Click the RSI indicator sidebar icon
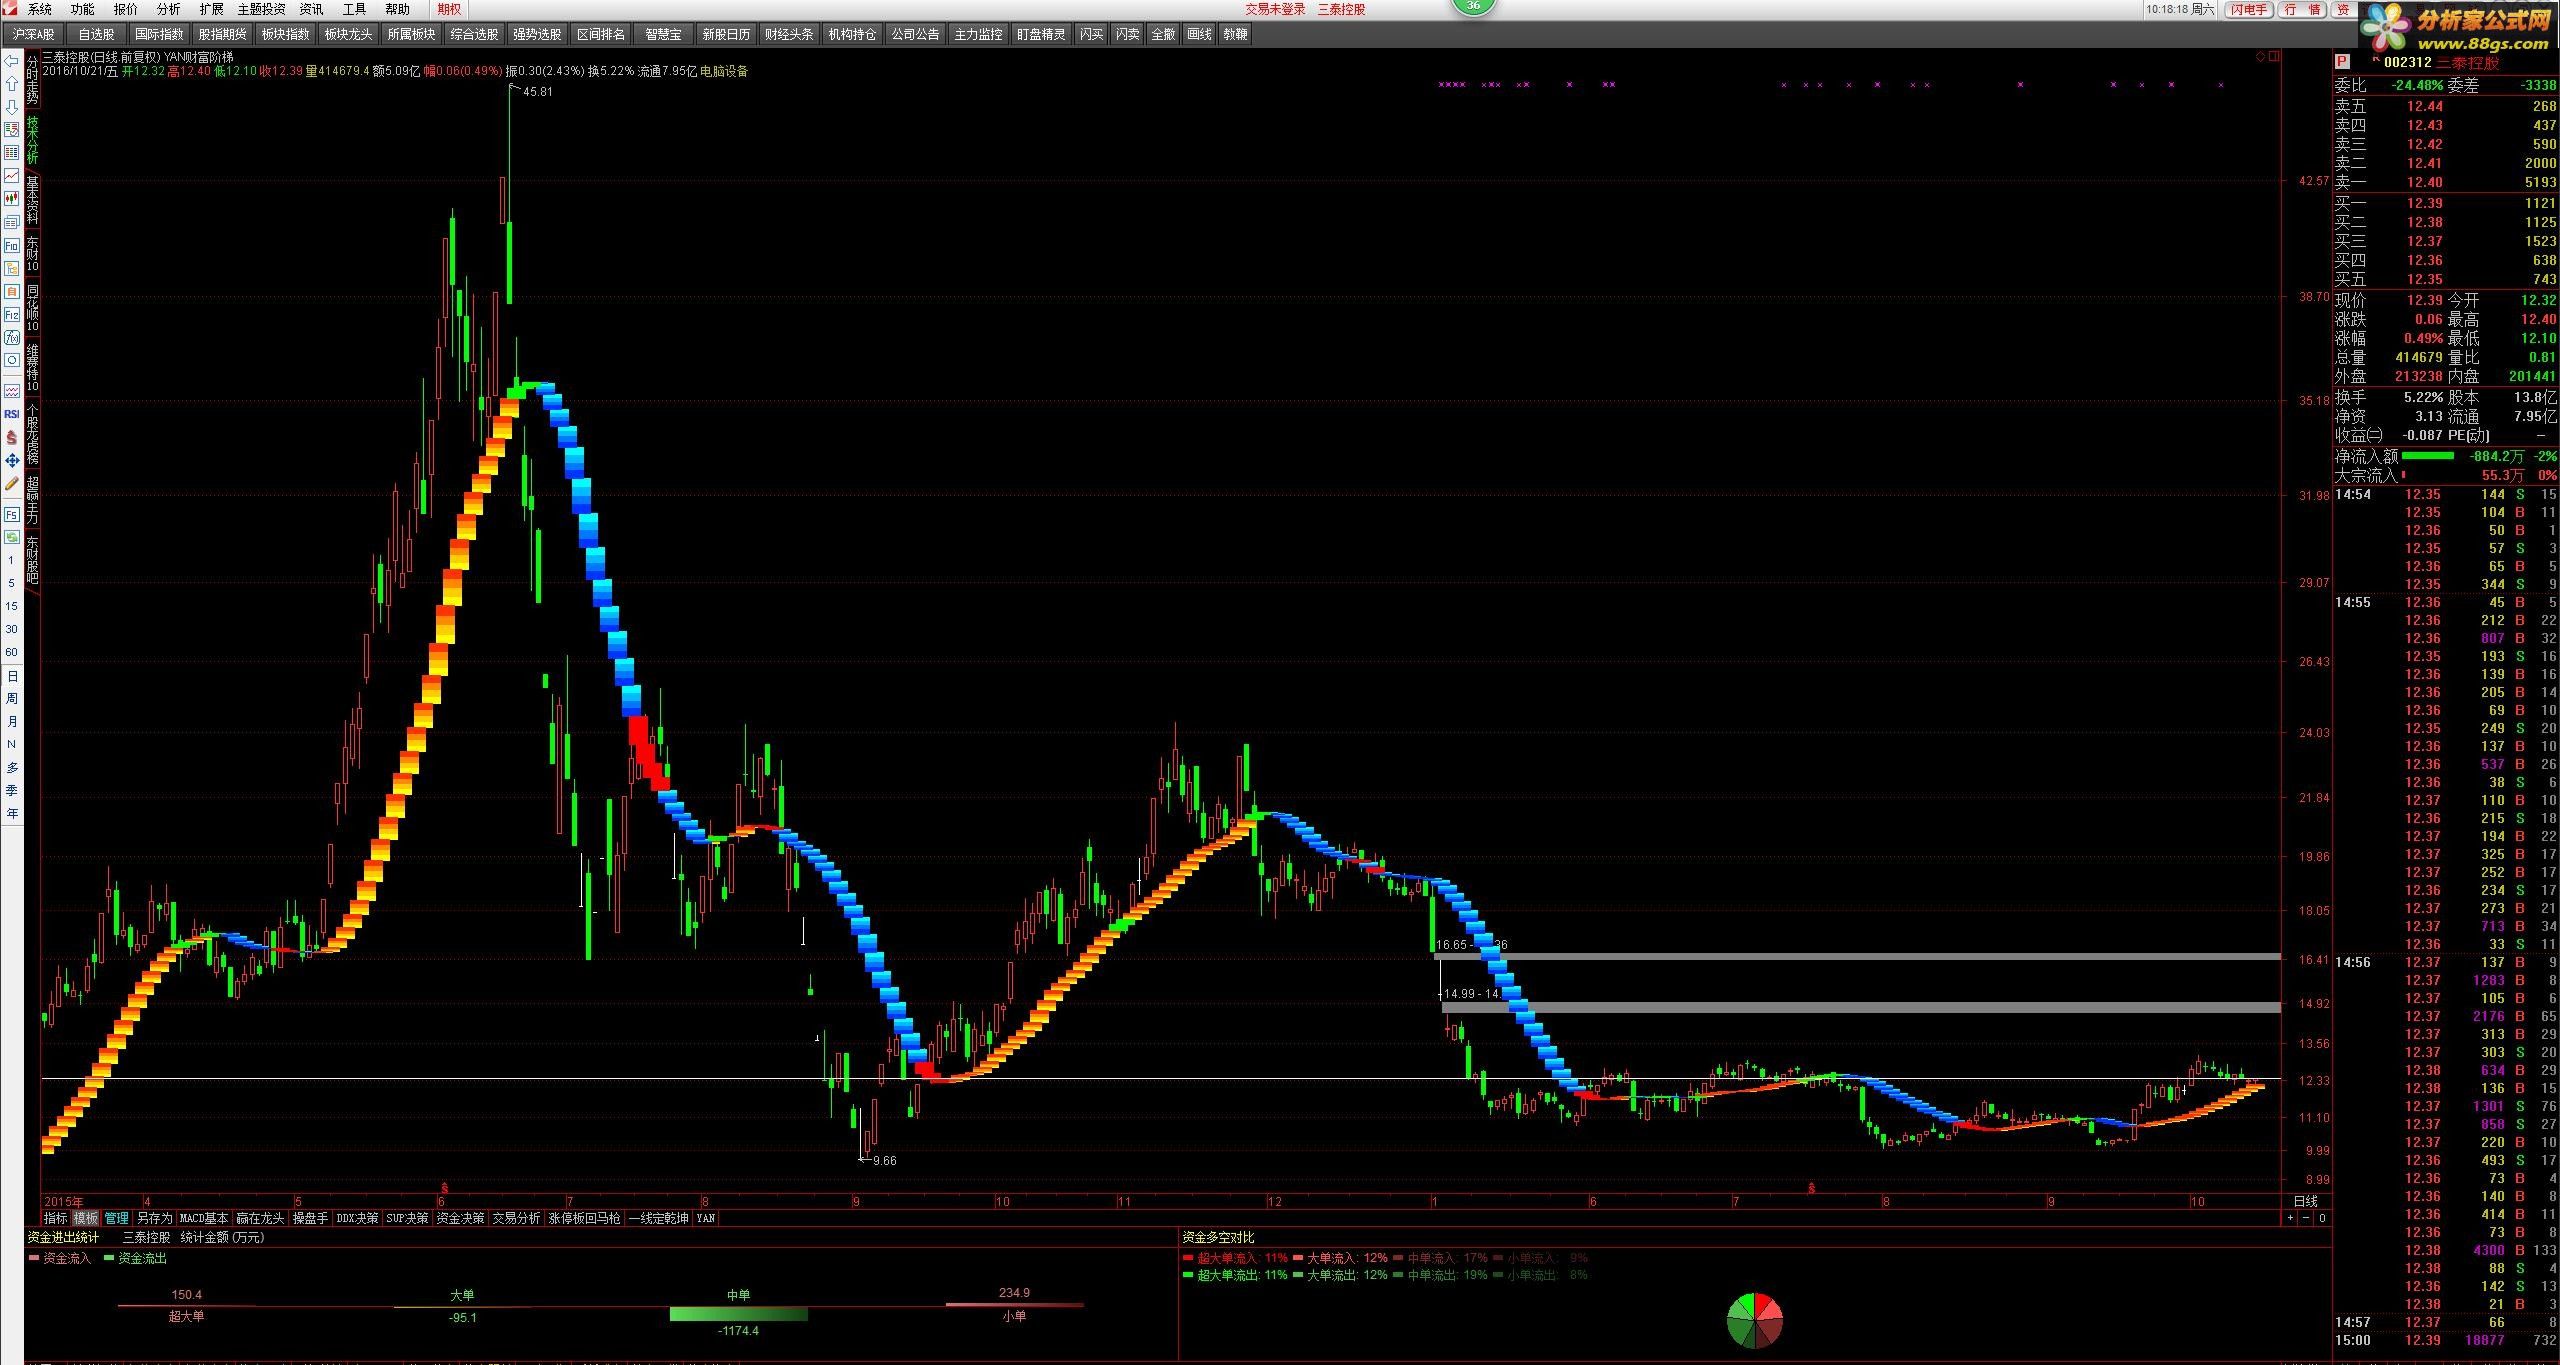The image size is (2560, 1365). pyautogui.click(x=12, y=414)
